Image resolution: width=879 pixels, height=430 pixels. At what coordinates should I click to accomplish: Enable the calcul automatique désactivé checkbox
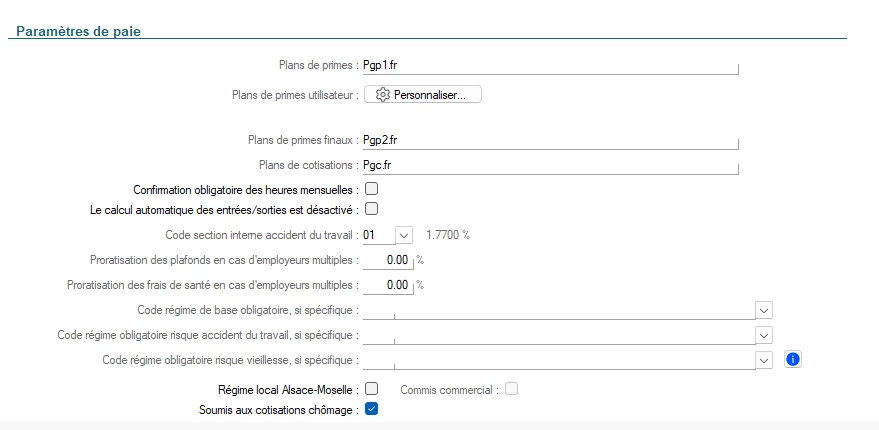tap(371, 209)
